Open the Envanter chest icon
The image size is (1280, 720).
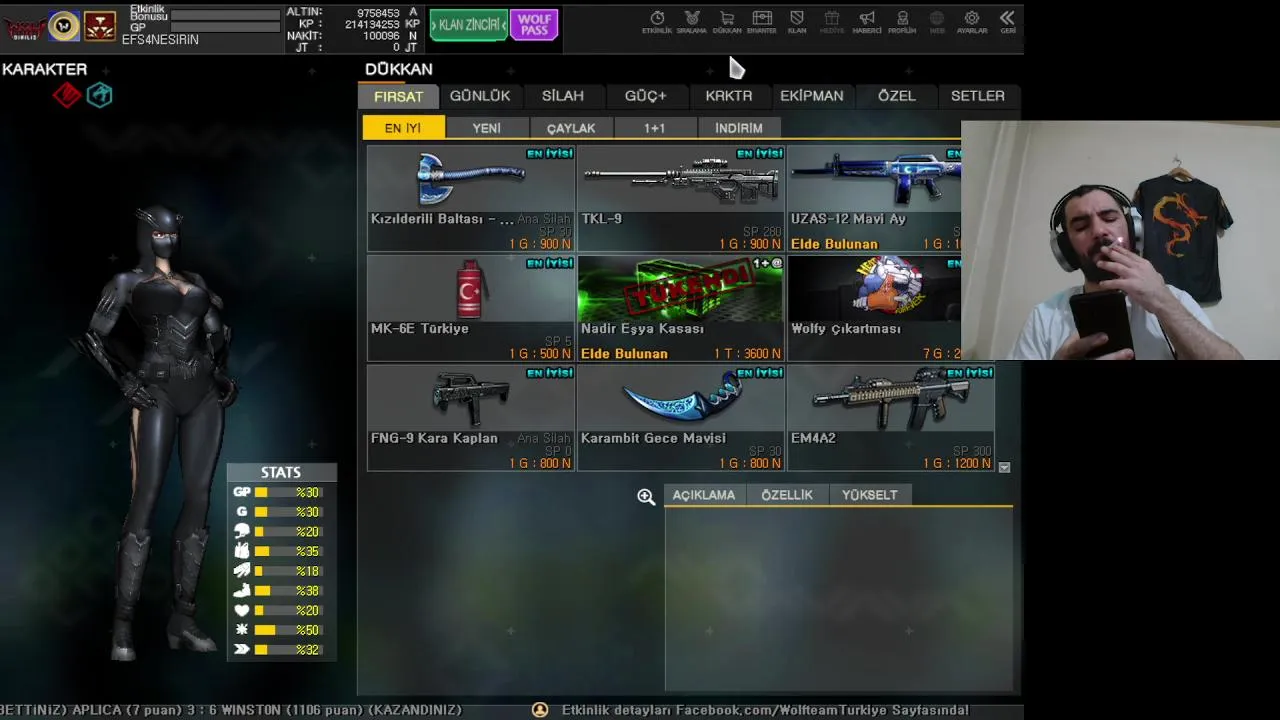pos(762,22)
